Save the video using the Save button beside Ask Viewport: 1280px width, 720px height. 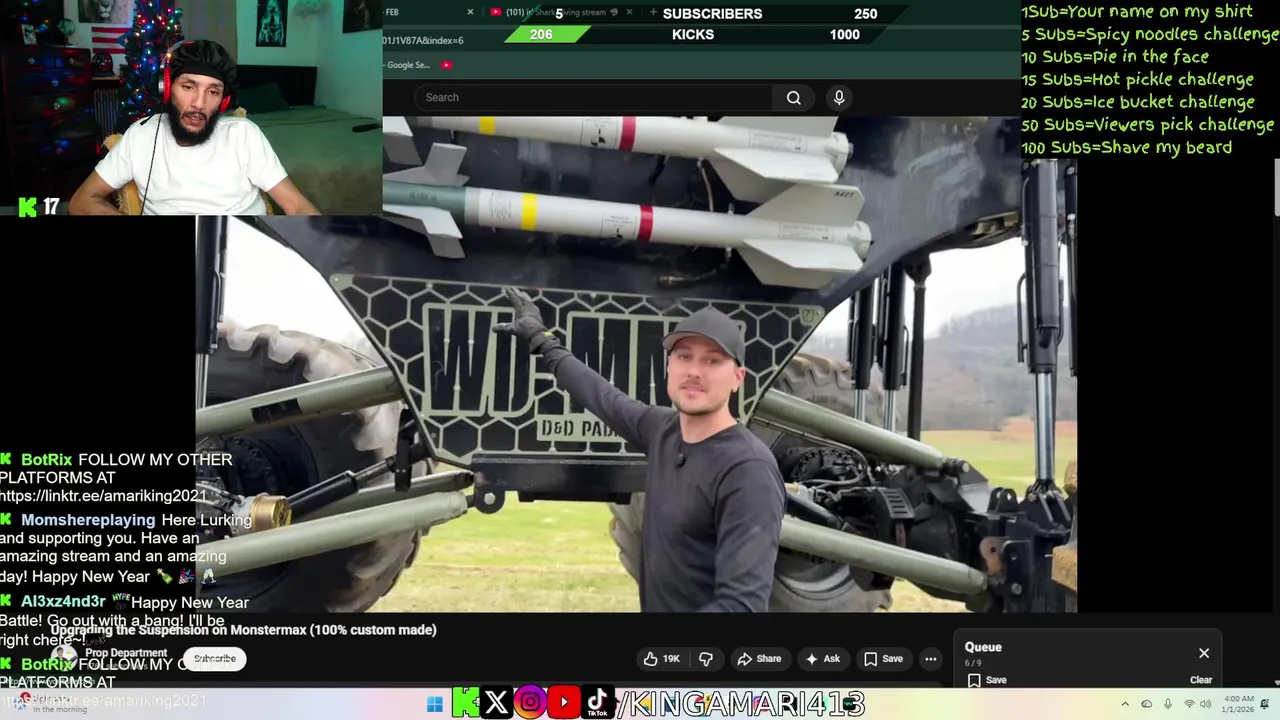coord(883,659)
